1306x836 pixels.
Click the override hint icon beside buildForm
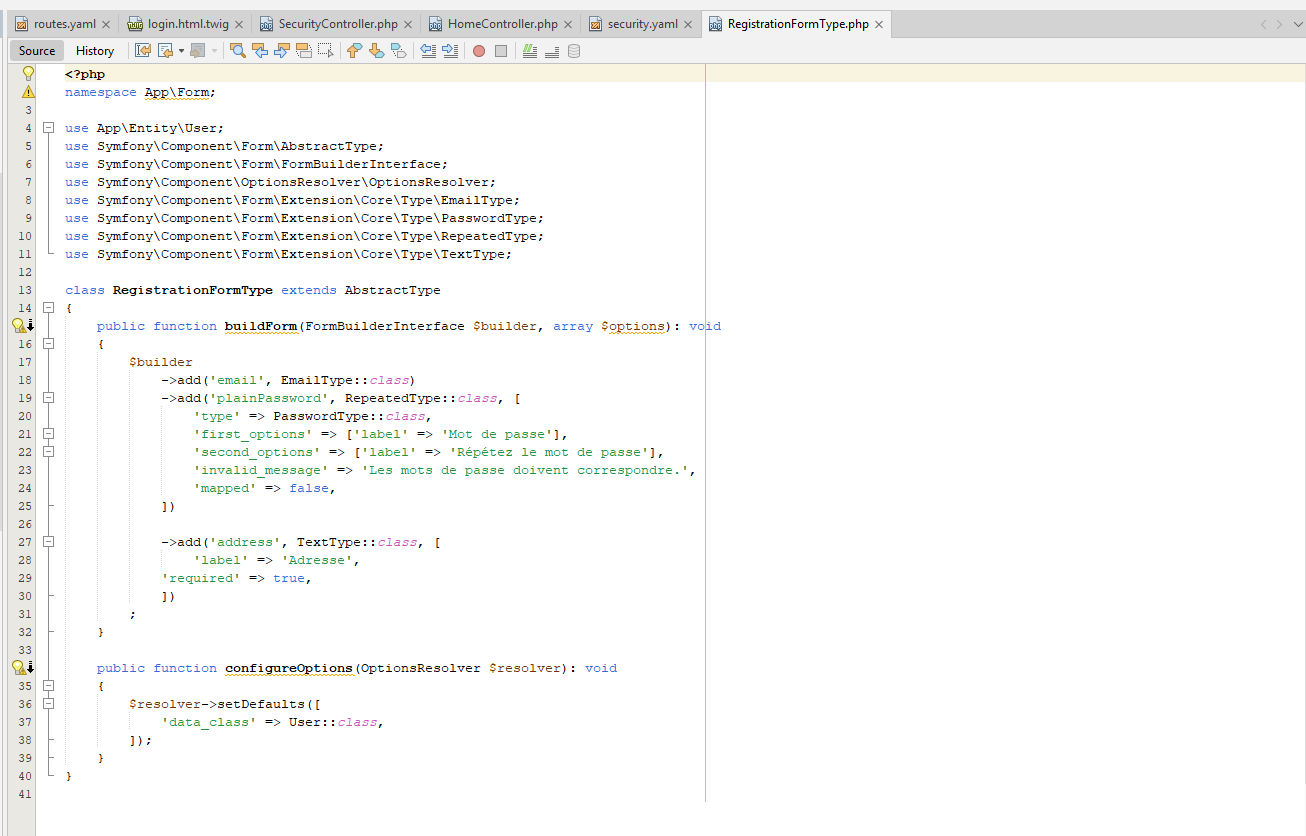tap(23, 326)
